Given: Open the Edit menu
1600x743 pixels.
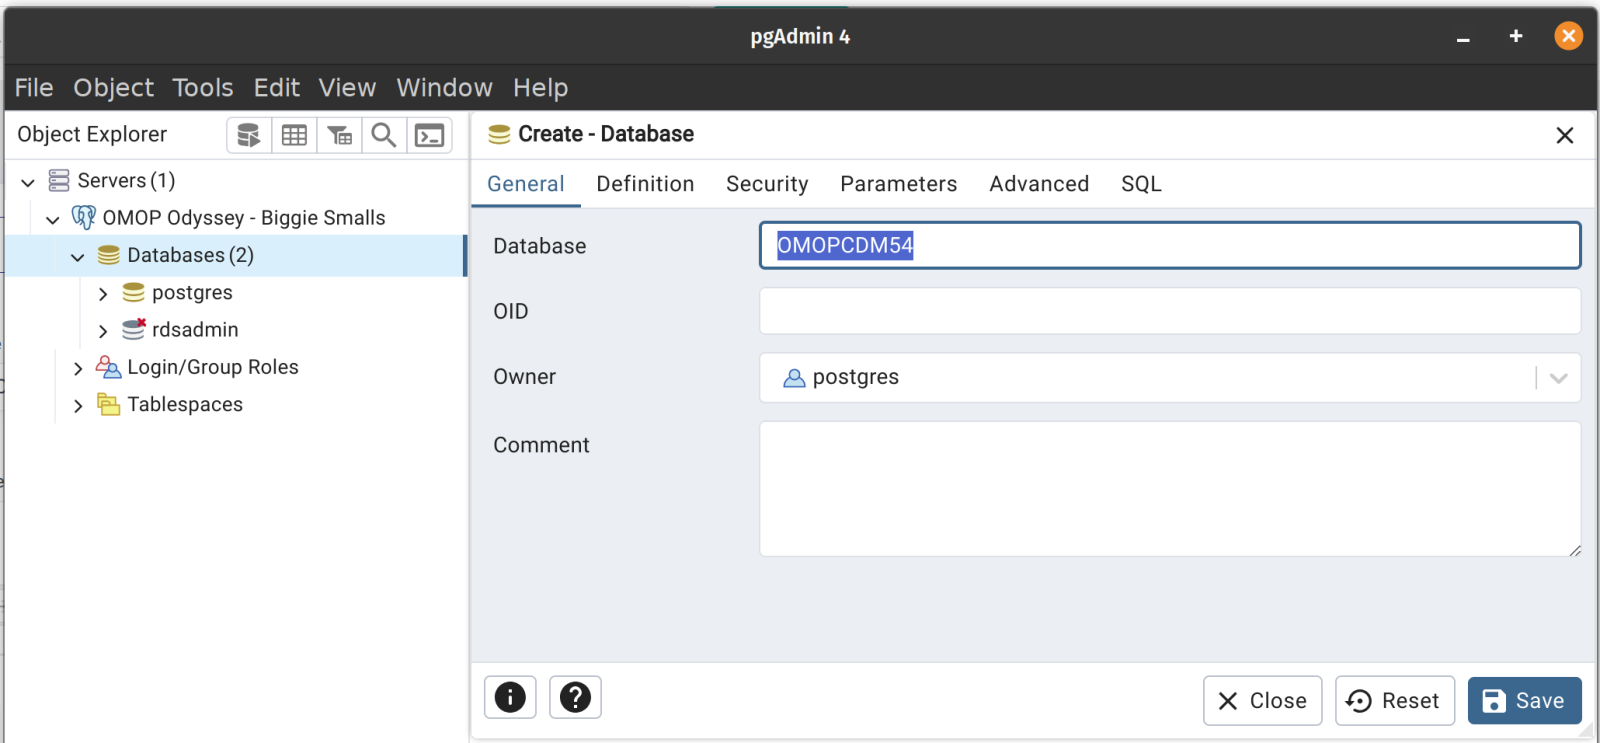Looking at the screenshot, I should pos(277,88).
